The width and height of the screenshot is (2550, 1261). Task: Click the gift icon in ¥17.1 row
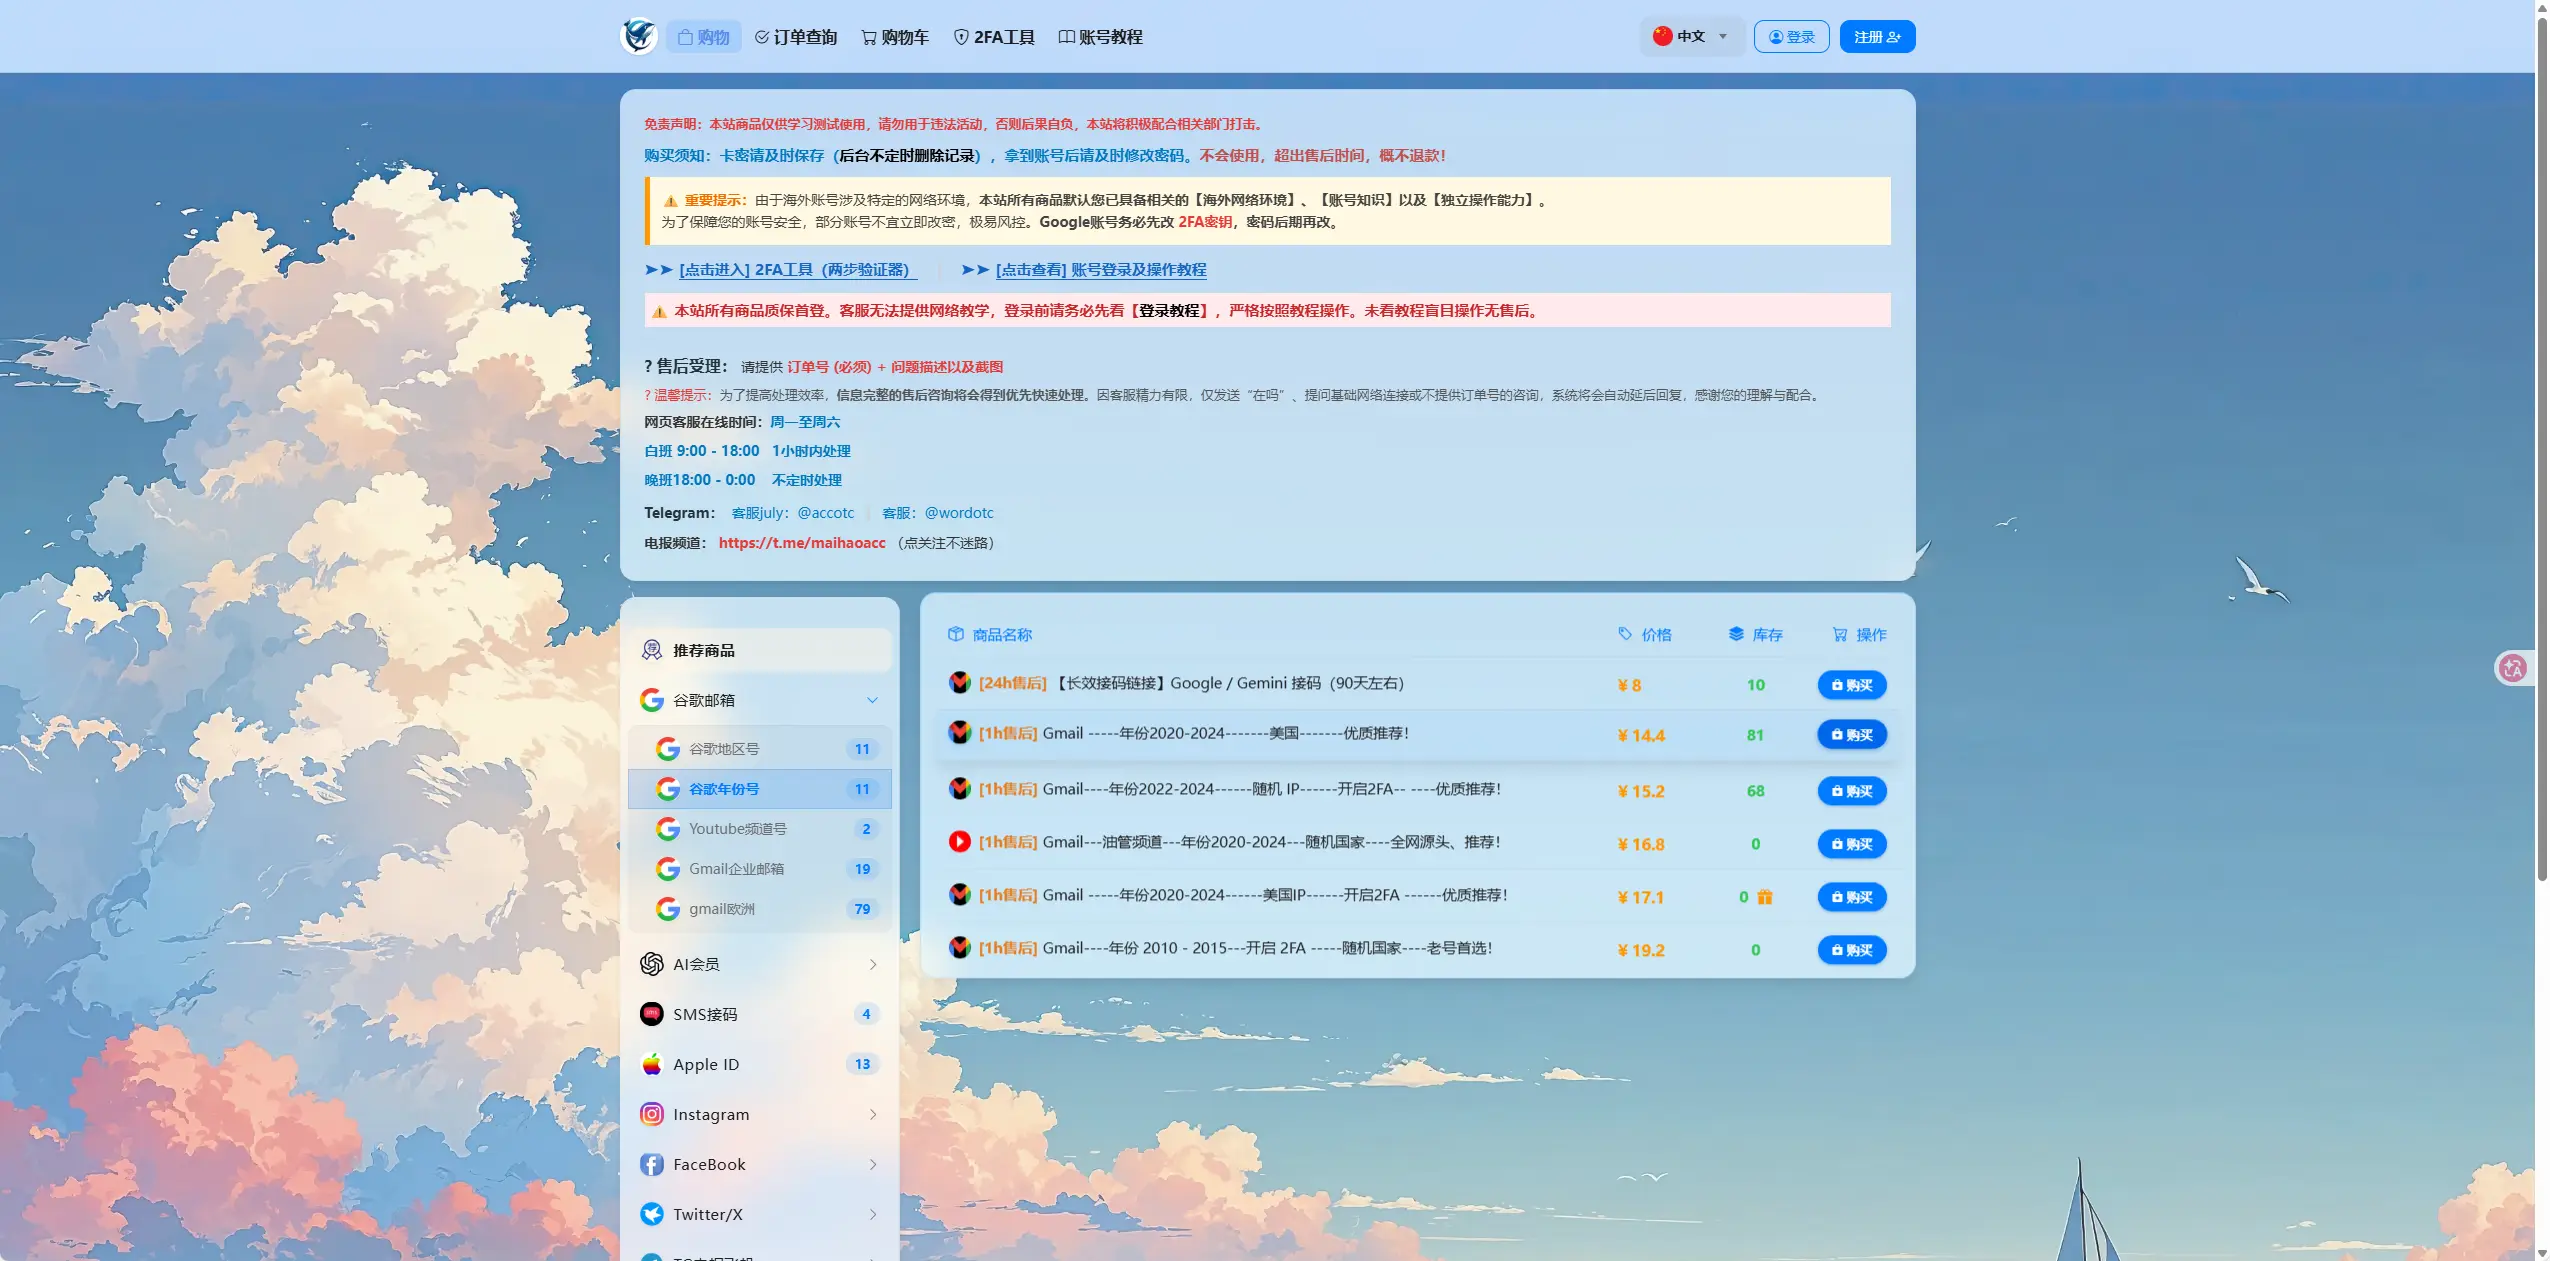[1765, 897]
